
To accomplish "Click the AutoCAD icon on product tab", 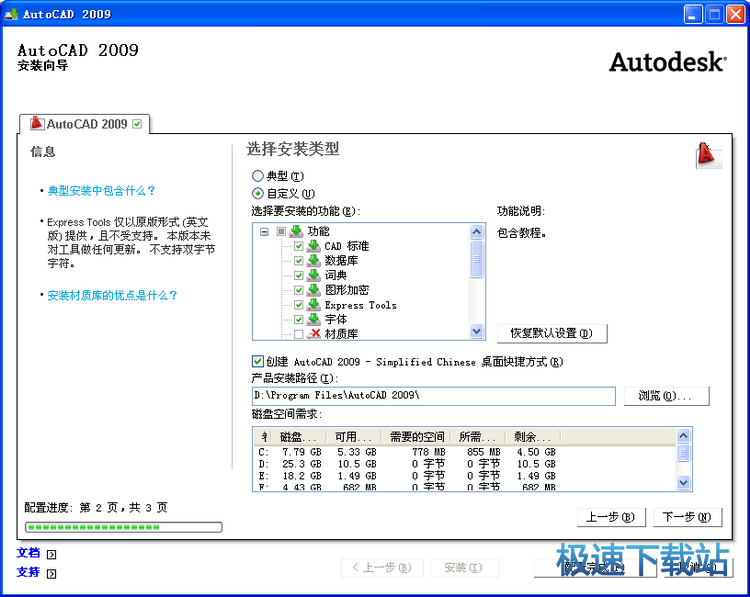I will [x=37, y=123].
